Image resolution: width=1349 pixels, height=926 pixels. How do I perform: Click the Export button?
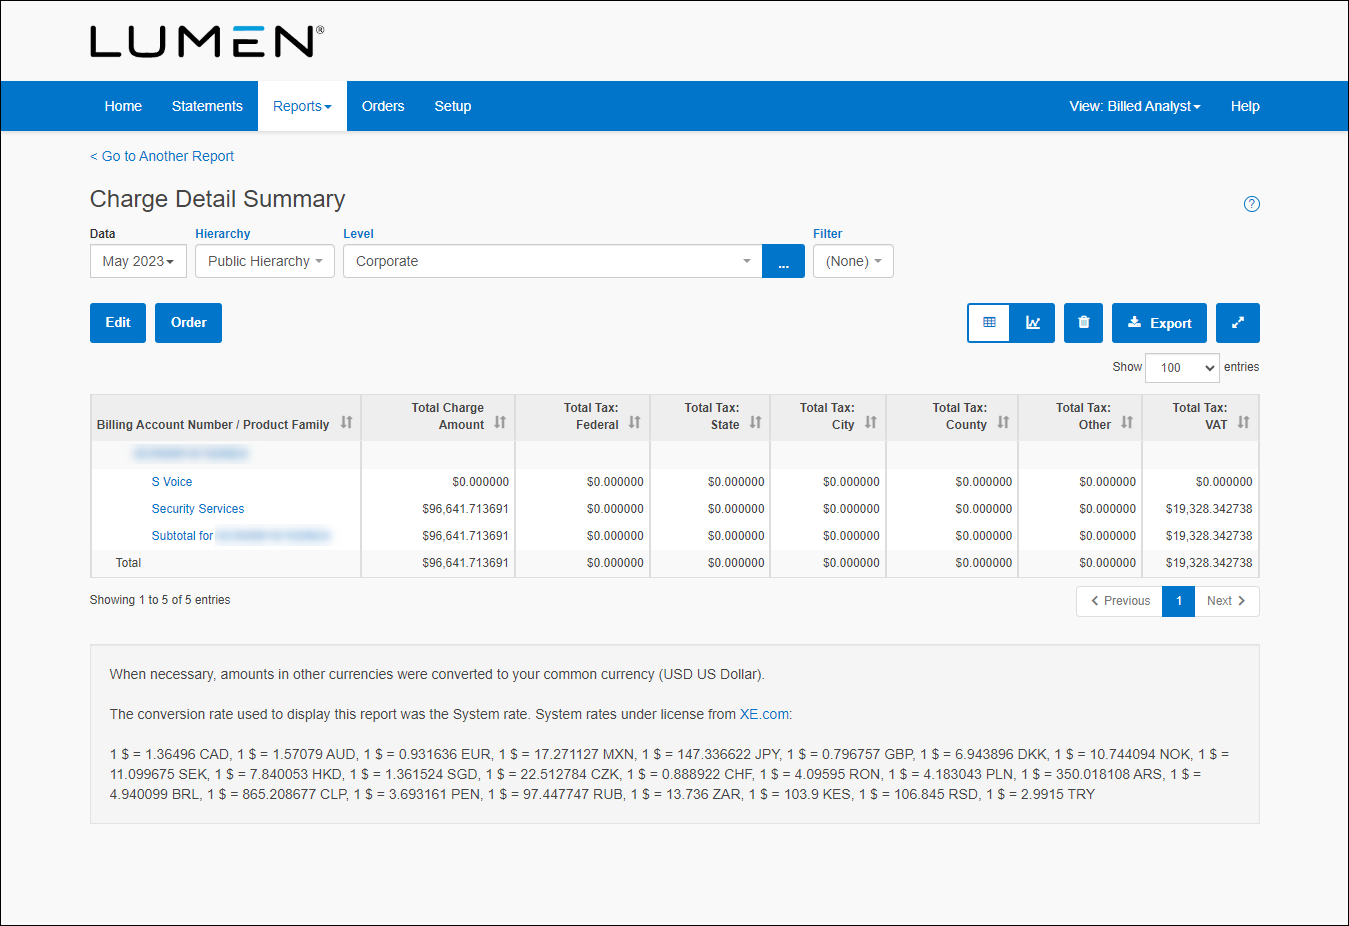(x=1159, y=323)
